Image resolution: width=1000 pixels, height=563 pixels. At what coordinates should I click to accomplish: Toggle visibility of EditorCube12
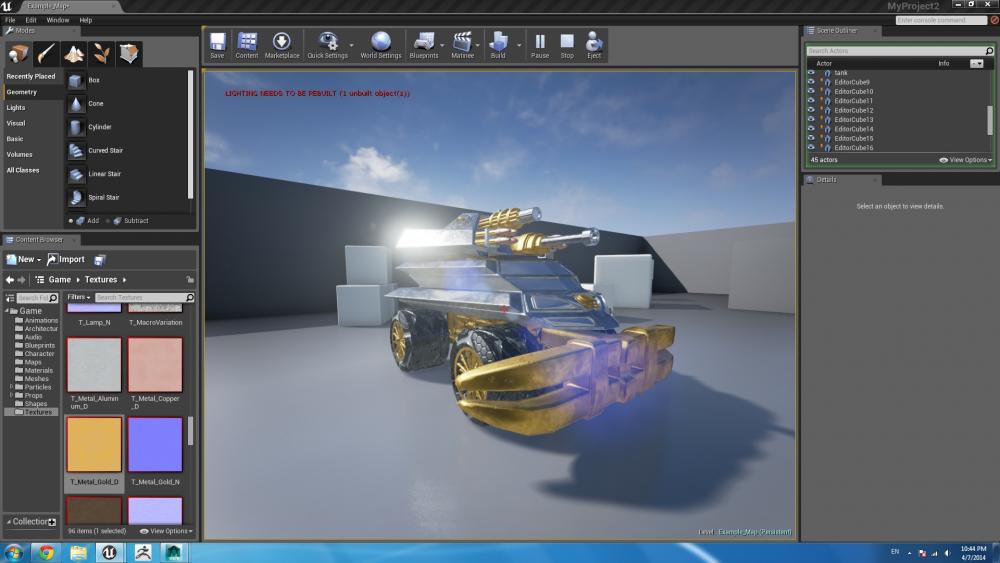[x=811, y=110]
